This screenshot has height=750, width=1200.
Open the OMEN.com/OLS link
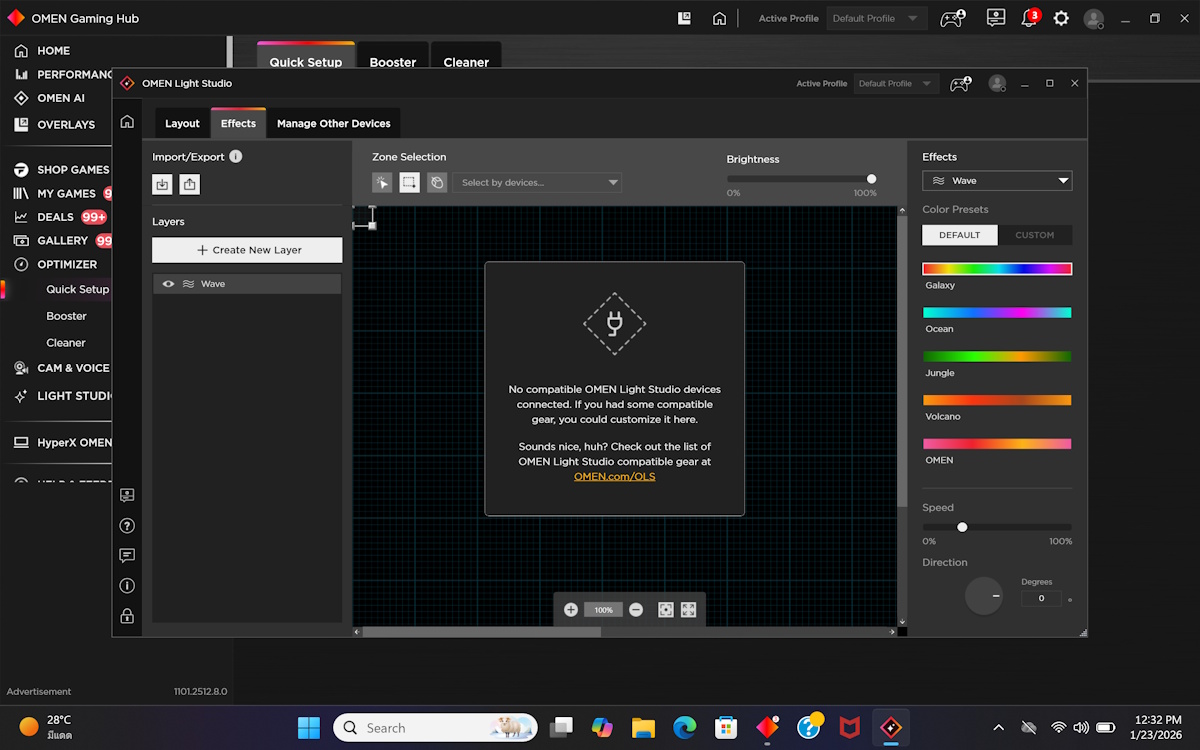point(614,477)
